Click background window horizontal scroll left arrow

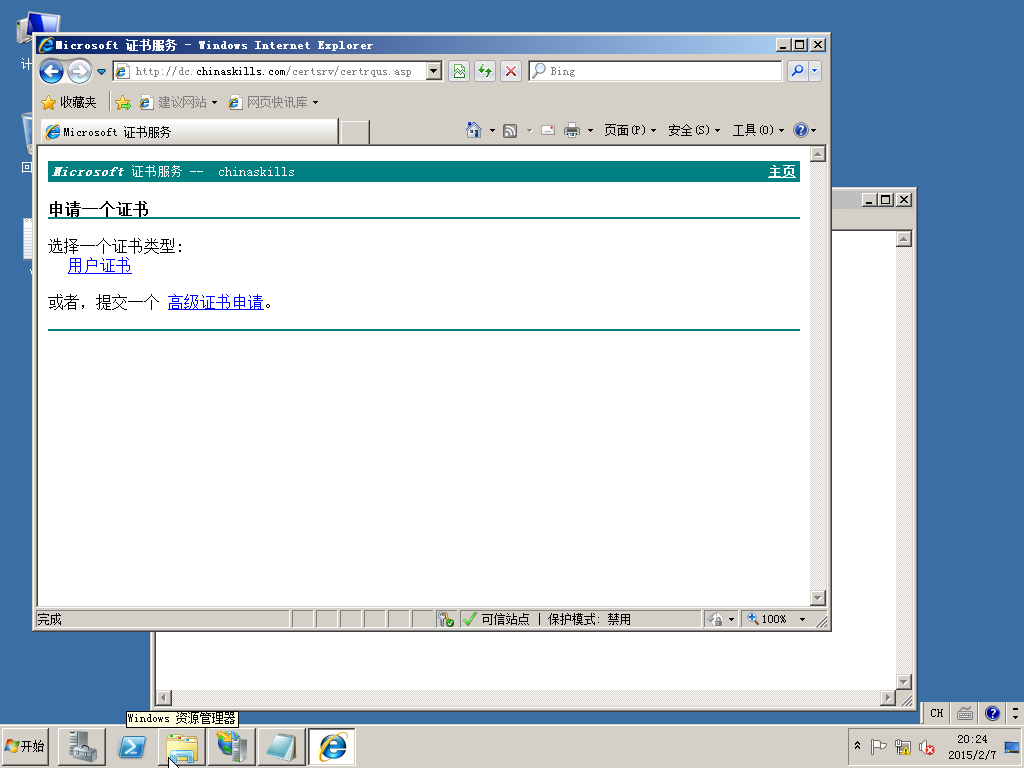pos(164,697)
